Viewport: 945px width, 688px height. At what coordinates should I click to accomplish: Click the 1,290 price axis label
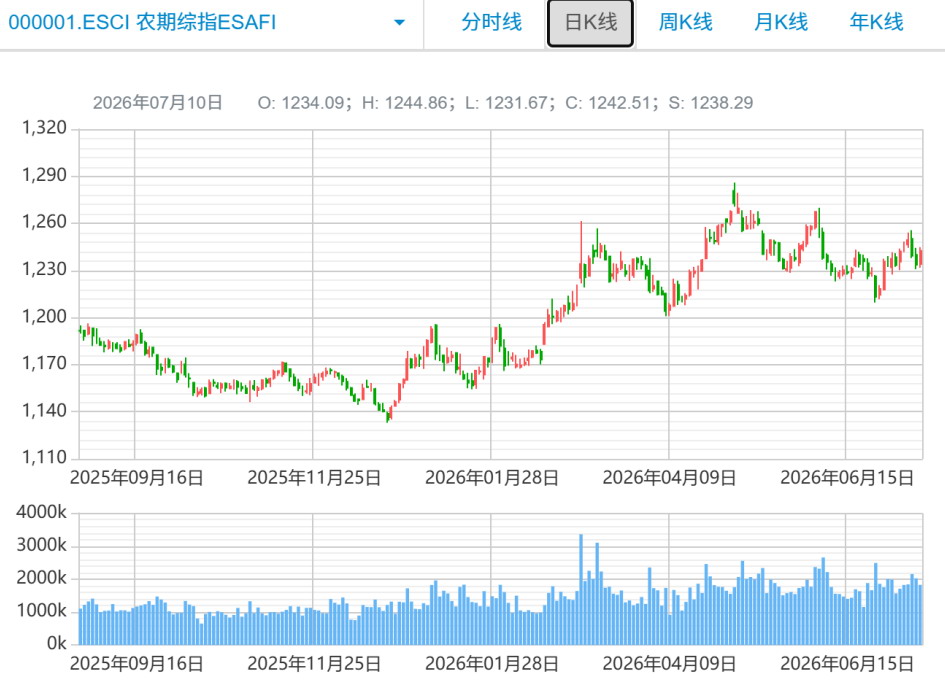point(44,175)
